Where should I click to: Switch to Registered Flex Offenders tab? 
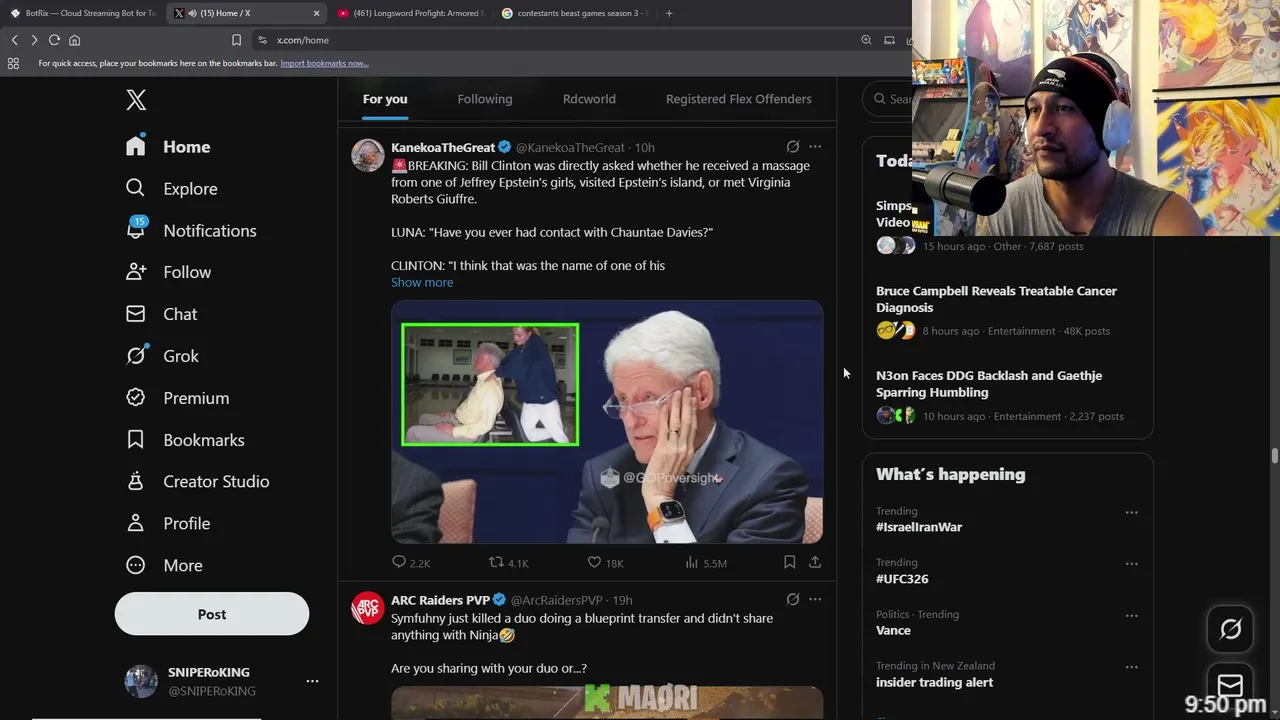[x=739, y=99]
